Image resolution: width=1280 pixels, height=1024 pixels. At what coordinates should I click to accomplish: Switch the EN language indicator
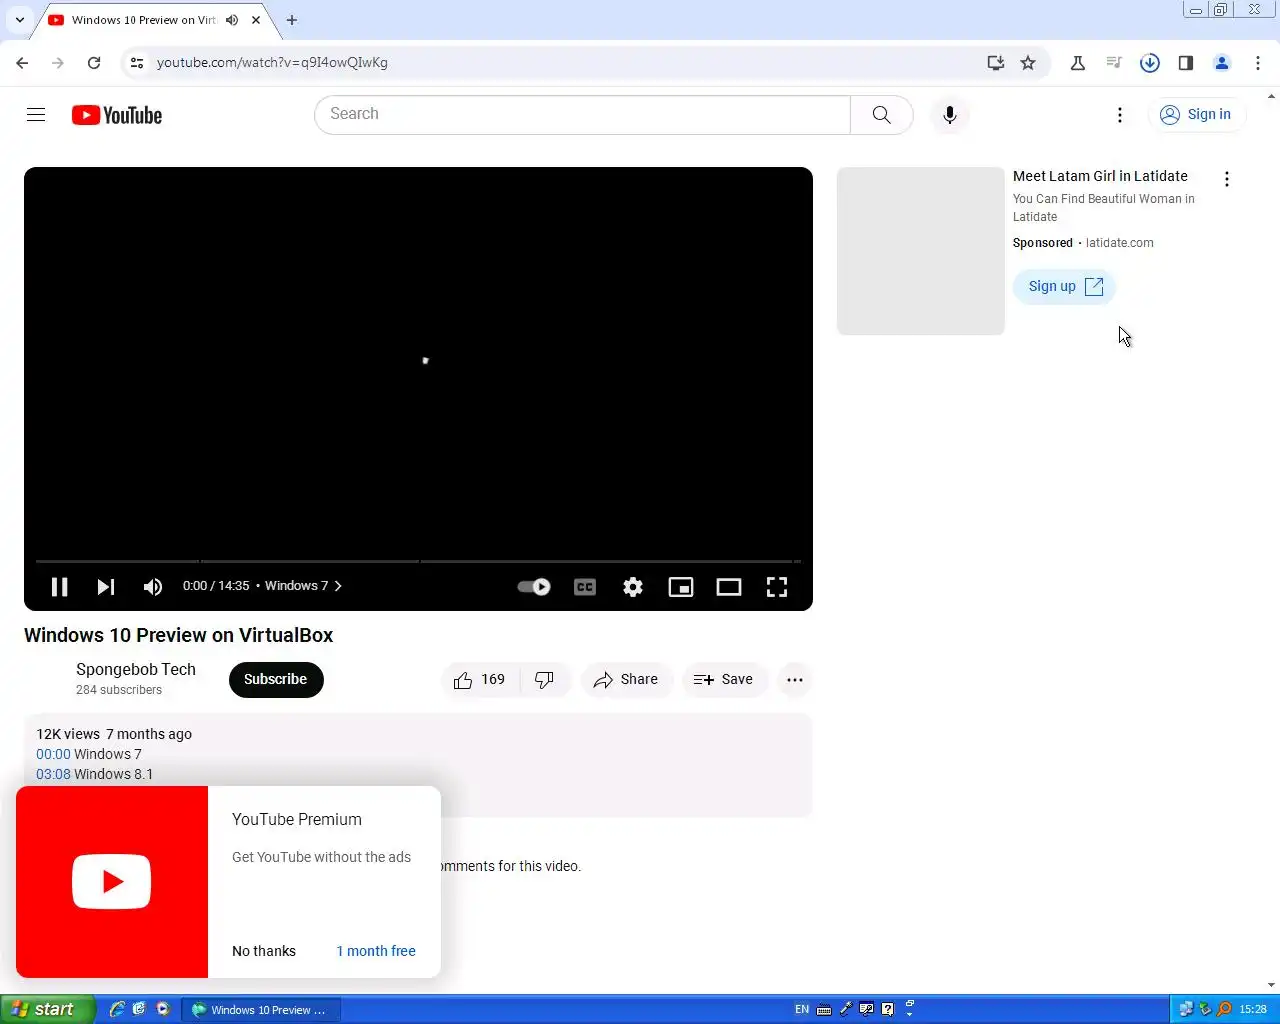coord(802,1010)
